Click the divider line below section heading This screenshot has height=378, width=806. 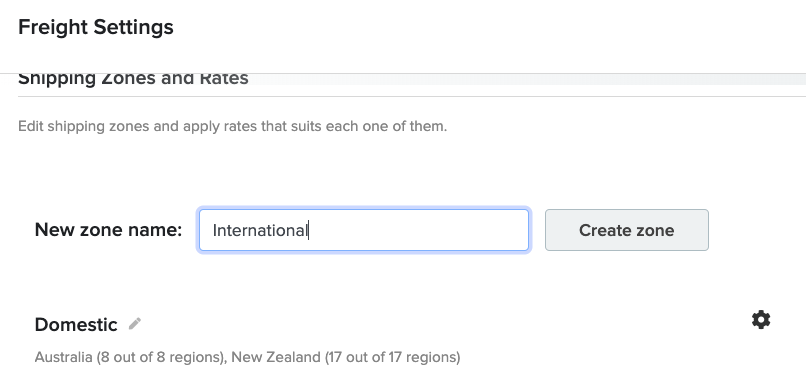pyautogui.click(x=412, y=96)
